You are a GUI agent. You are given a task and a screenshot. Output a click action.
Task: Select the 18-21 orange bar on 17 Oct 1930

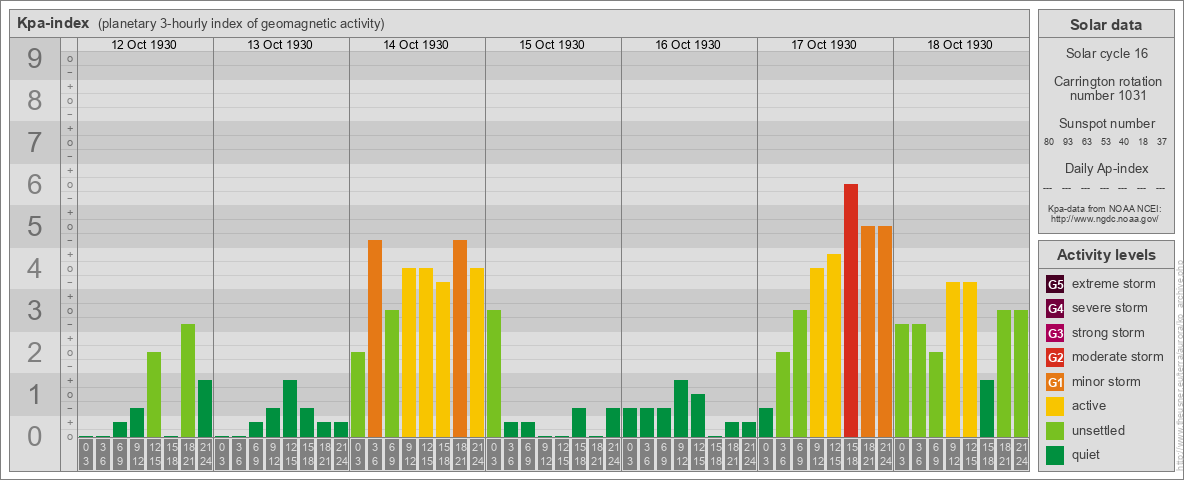[x=868, y=331]
